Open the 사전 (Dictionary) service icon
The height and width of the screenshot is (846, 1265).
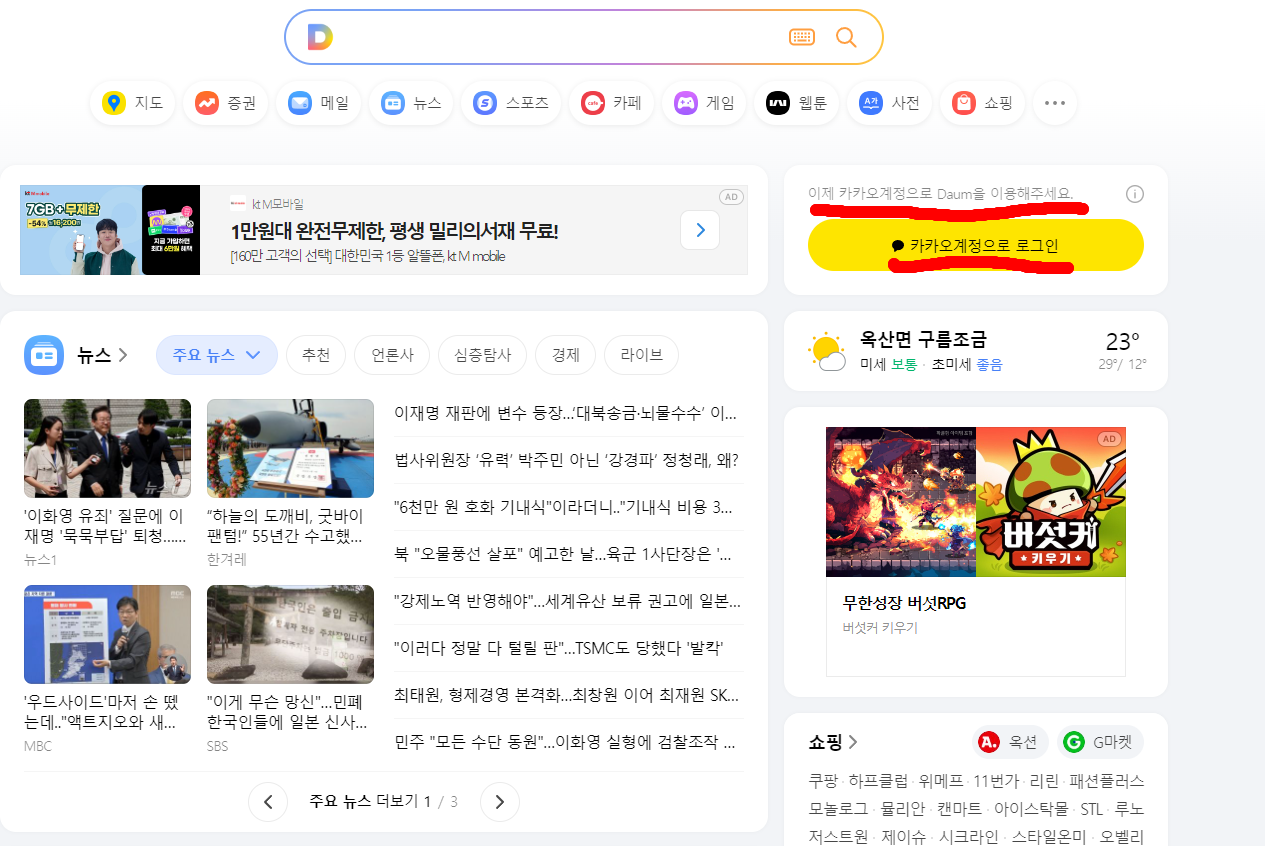(888, 102)
